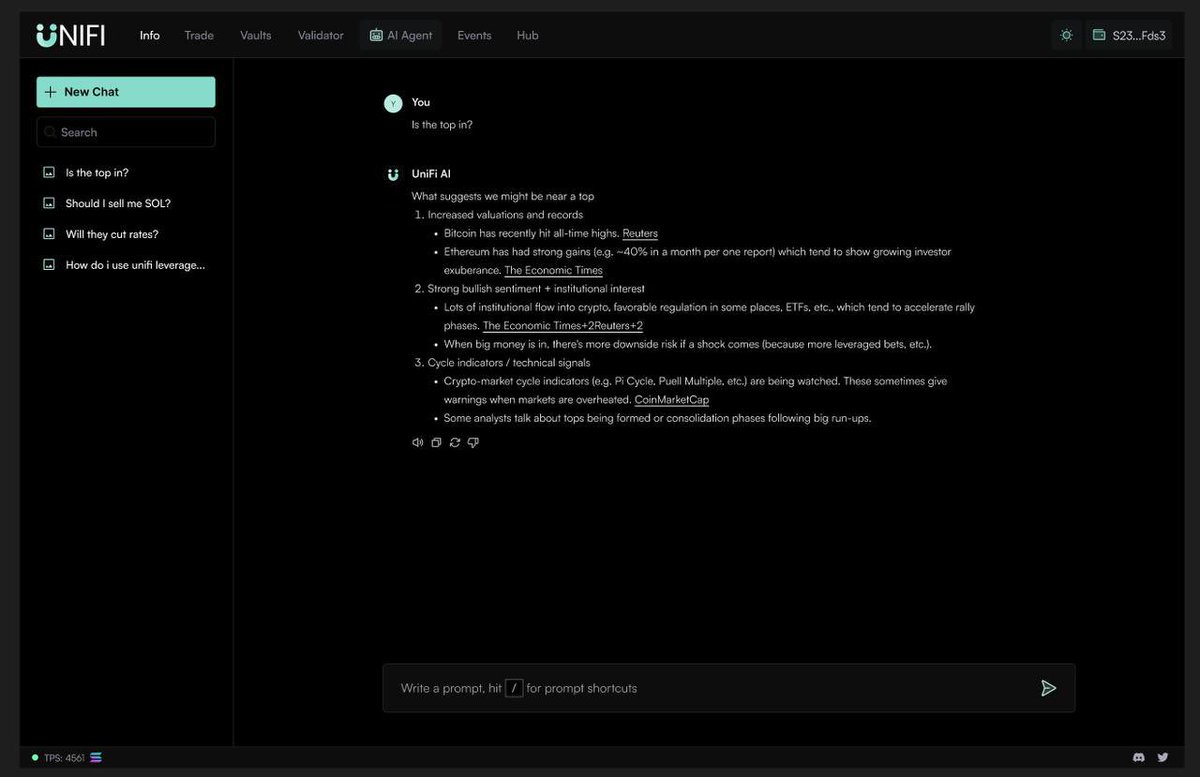The width and height of the screenshot is (1200, 777).
Task: Open The Economic Times+2Reuters+2 link
Action: click(x=563, y=326)
